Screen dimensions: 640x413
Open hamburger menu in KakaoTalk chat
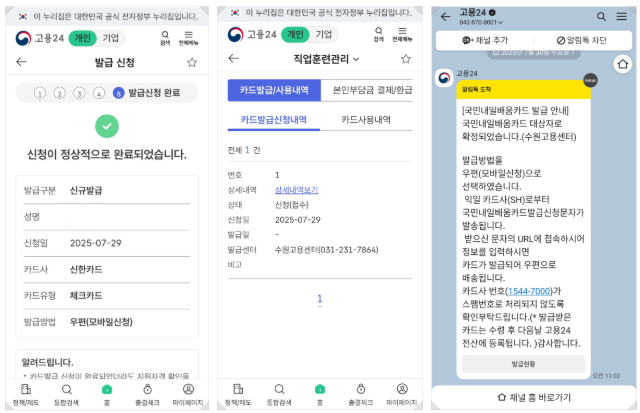tap(622, 17)
